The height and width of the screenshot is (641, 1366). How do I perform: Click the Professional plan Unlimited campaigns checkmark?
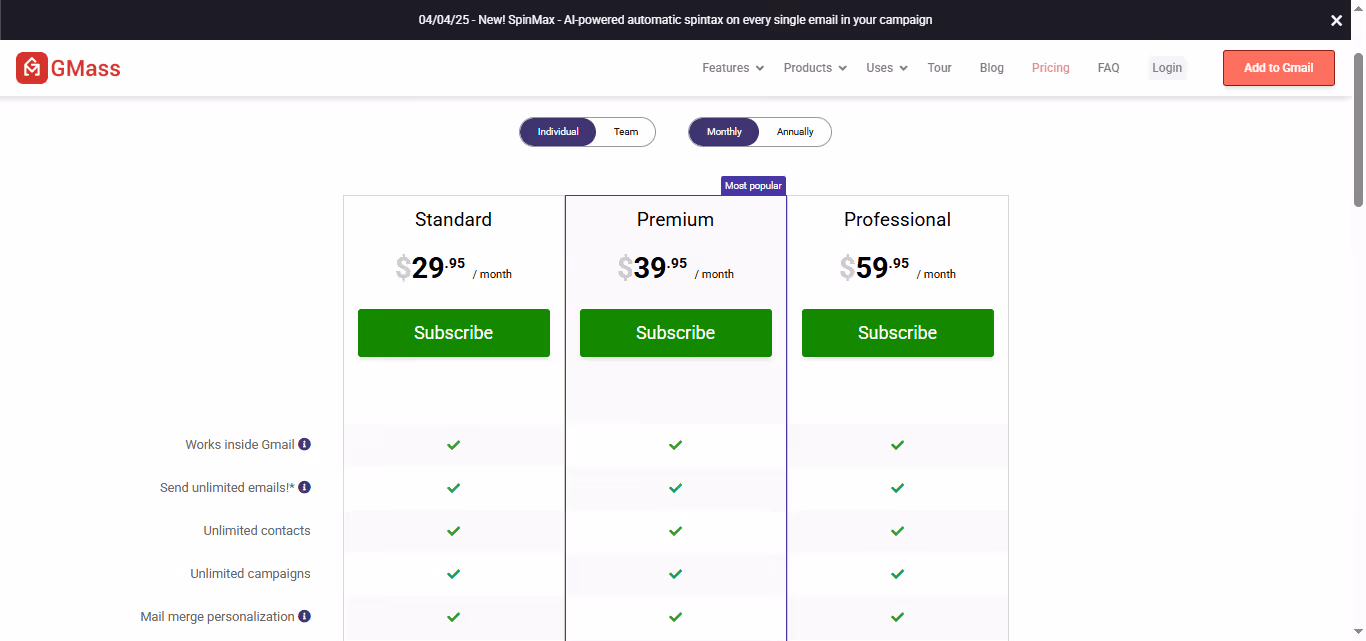point(897,574)
